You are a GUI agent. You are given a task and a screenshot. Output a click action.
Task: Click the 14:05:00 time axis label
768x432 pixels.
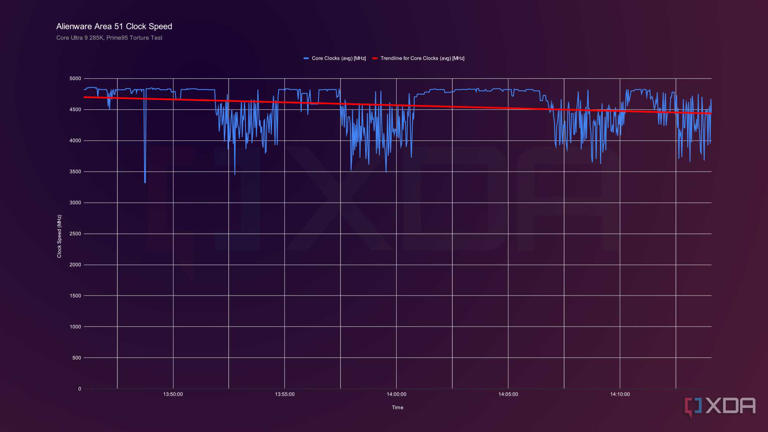(x=508, y=394)
